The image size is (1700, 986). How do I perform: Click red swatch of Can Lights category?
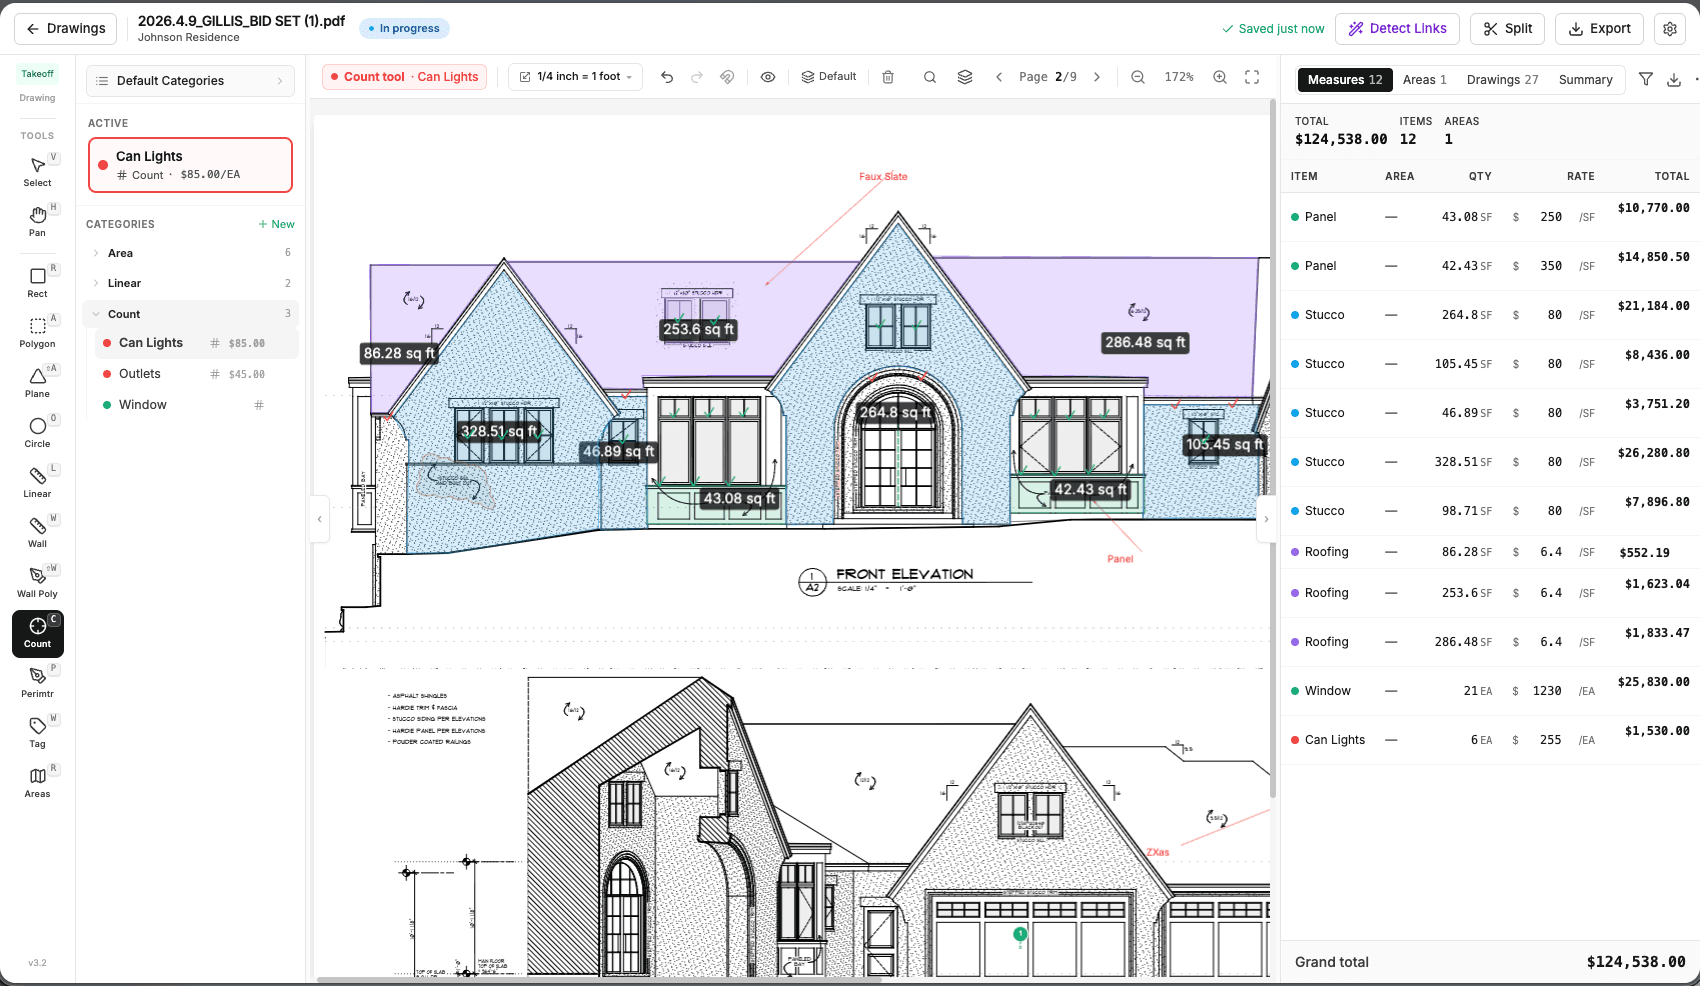pyautogui.click(x=107, y=343)
